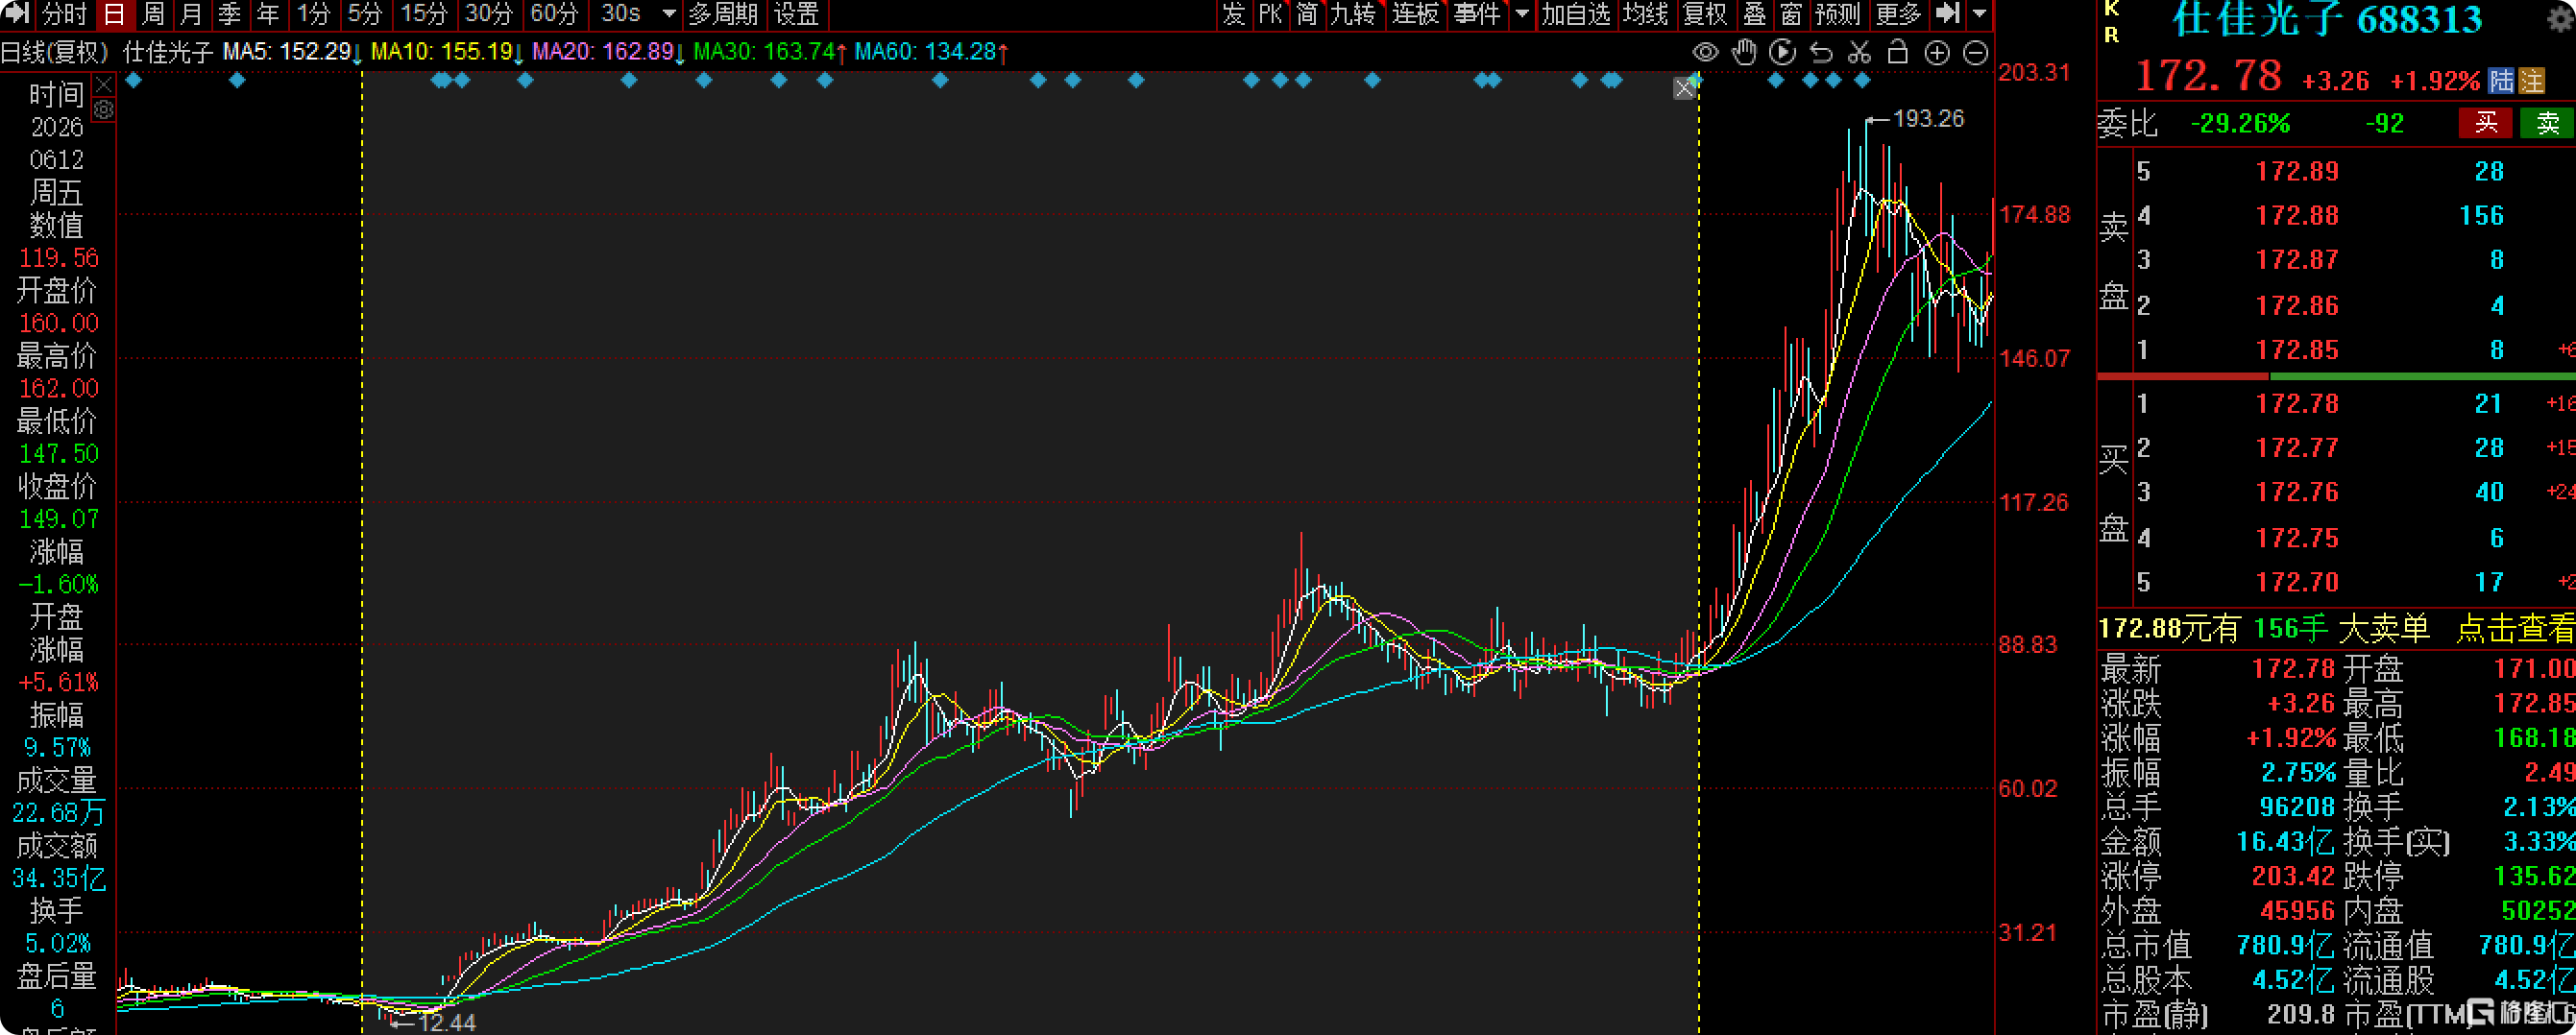Select the 年 yearly period tab

tap(268, 14)
